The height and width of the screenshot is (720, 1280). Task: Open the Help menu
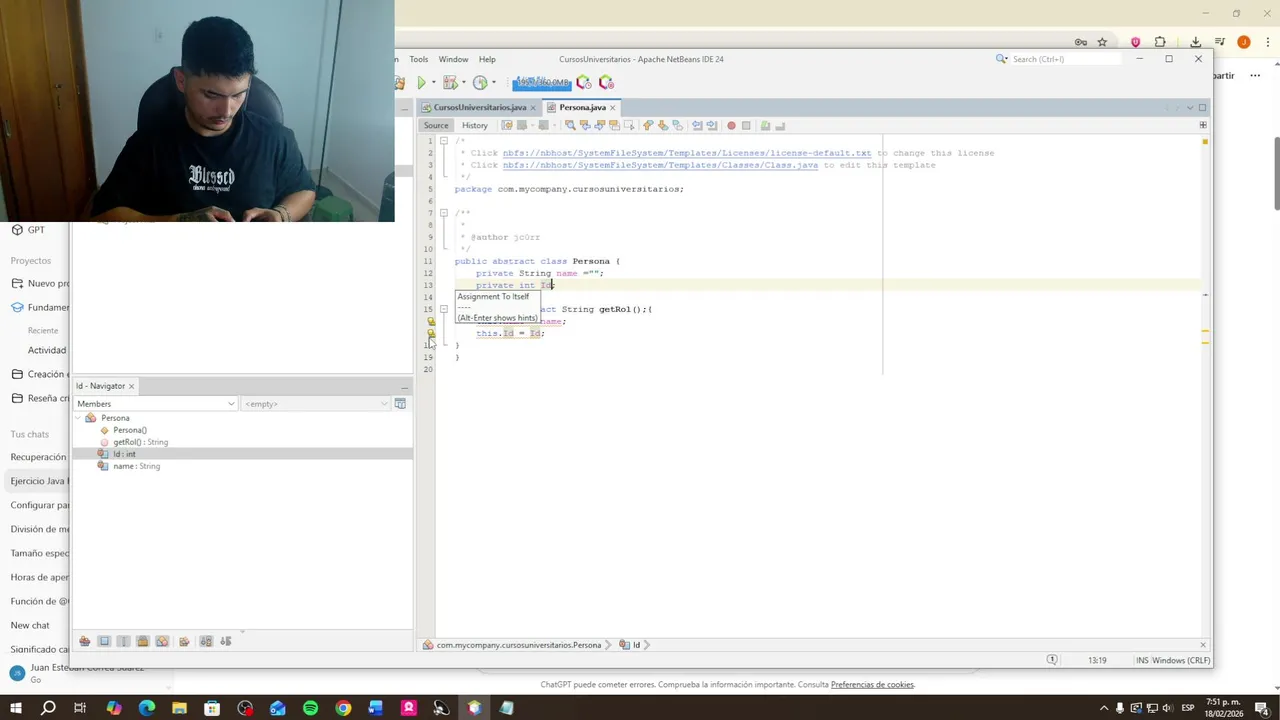click(487, 59)
